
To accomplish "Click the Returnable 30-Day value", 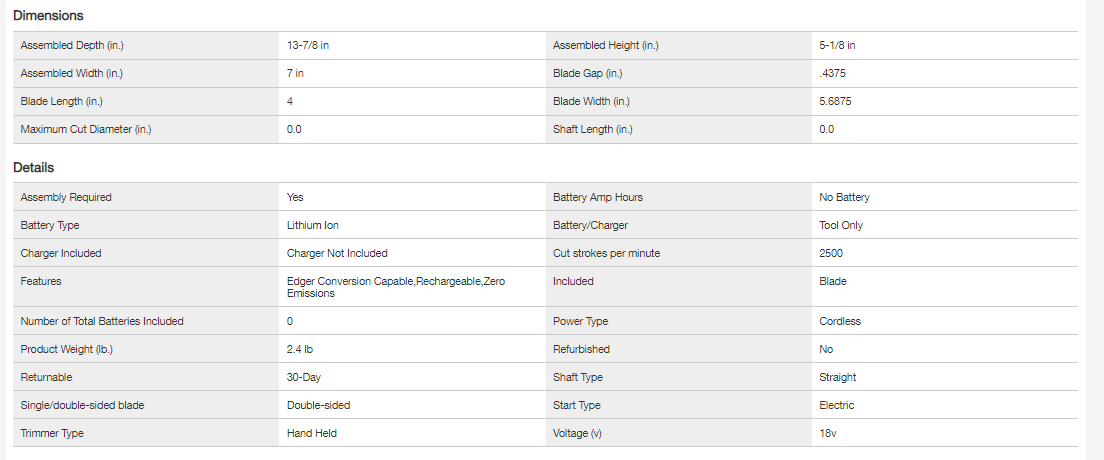I will coord(304,377).
